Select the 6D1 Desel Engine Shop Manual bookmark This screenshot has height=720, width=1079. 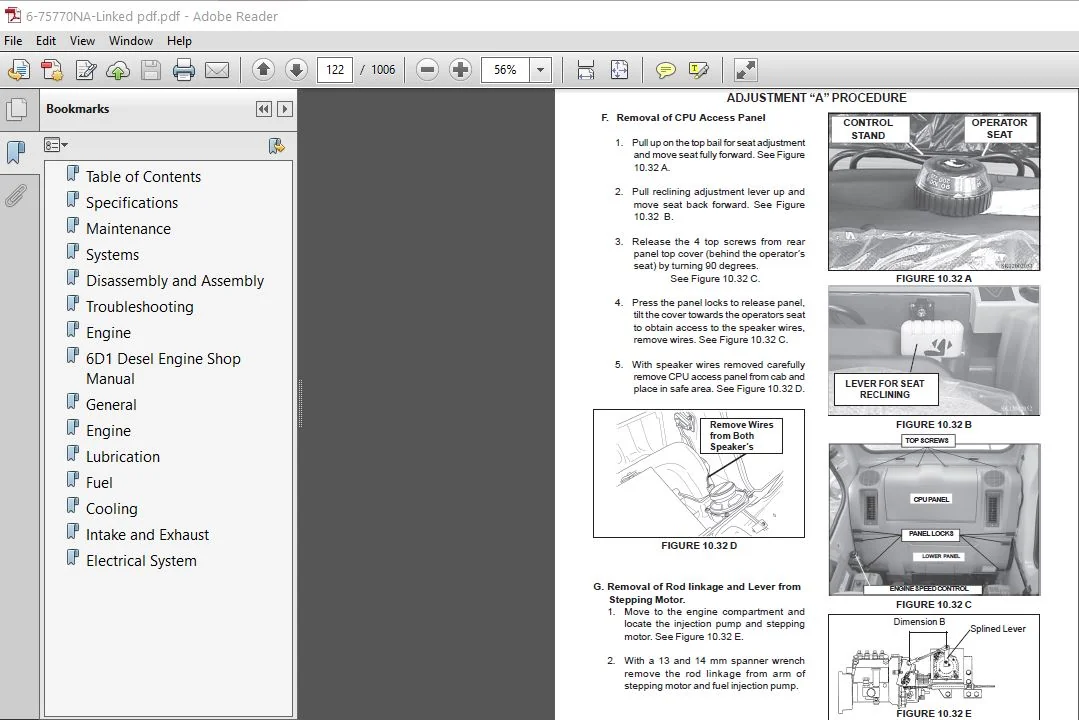pyautogui.click(x=163, y=368)
